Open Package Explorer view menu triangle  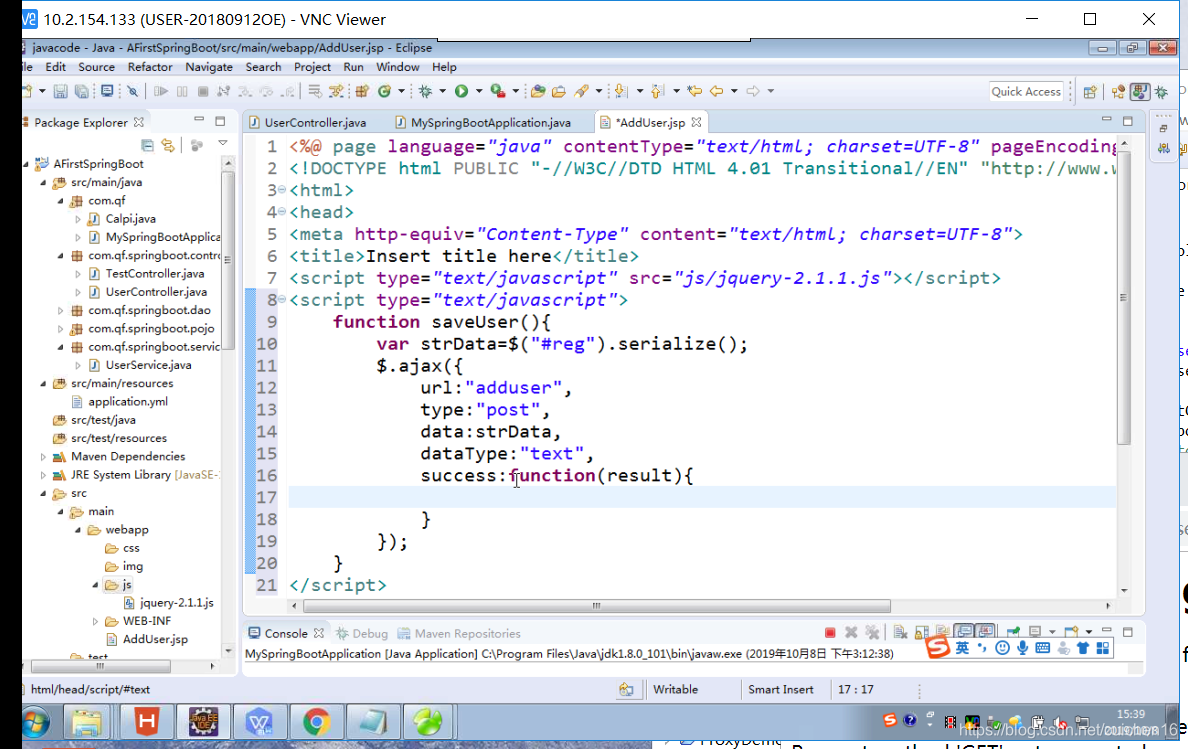(223, 143)
